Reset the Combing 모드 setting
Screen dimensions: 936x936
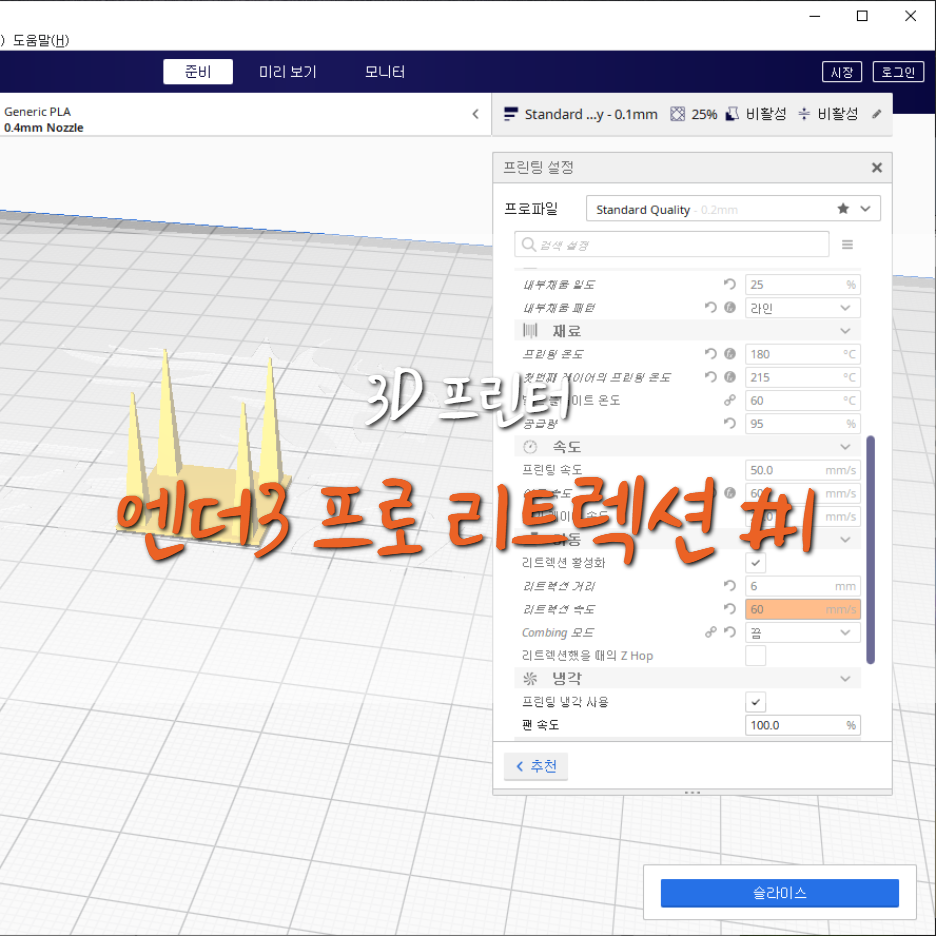(729, 632)
